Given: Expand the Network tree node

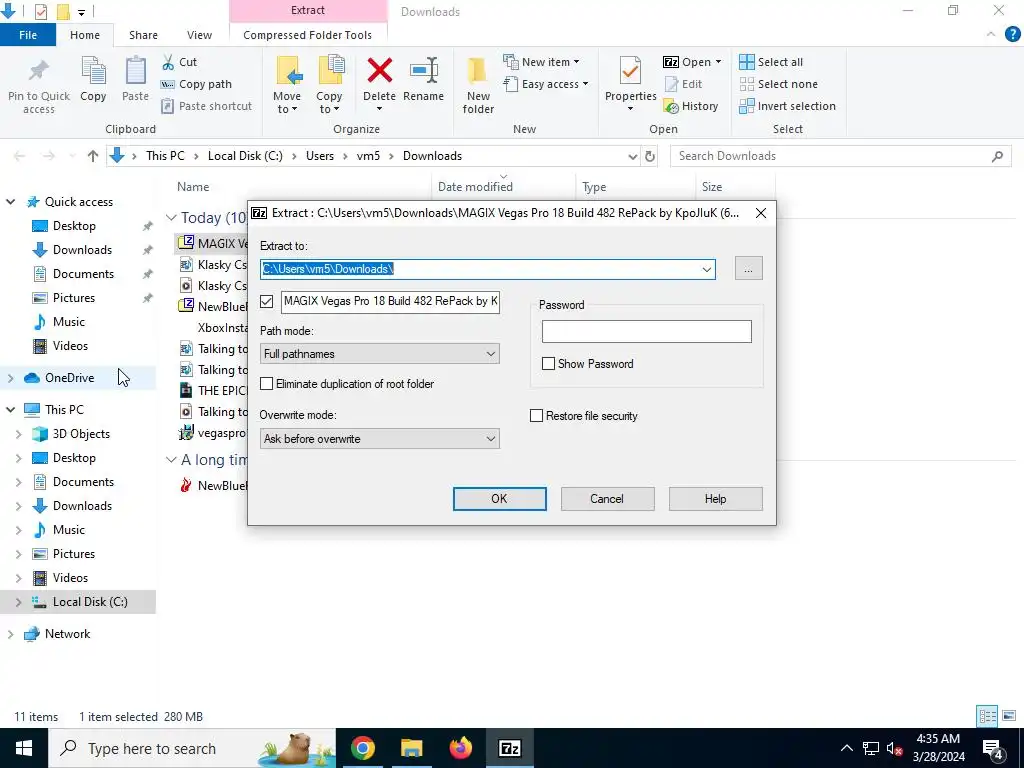Looking at the screenshot, I should coord(10,634).
